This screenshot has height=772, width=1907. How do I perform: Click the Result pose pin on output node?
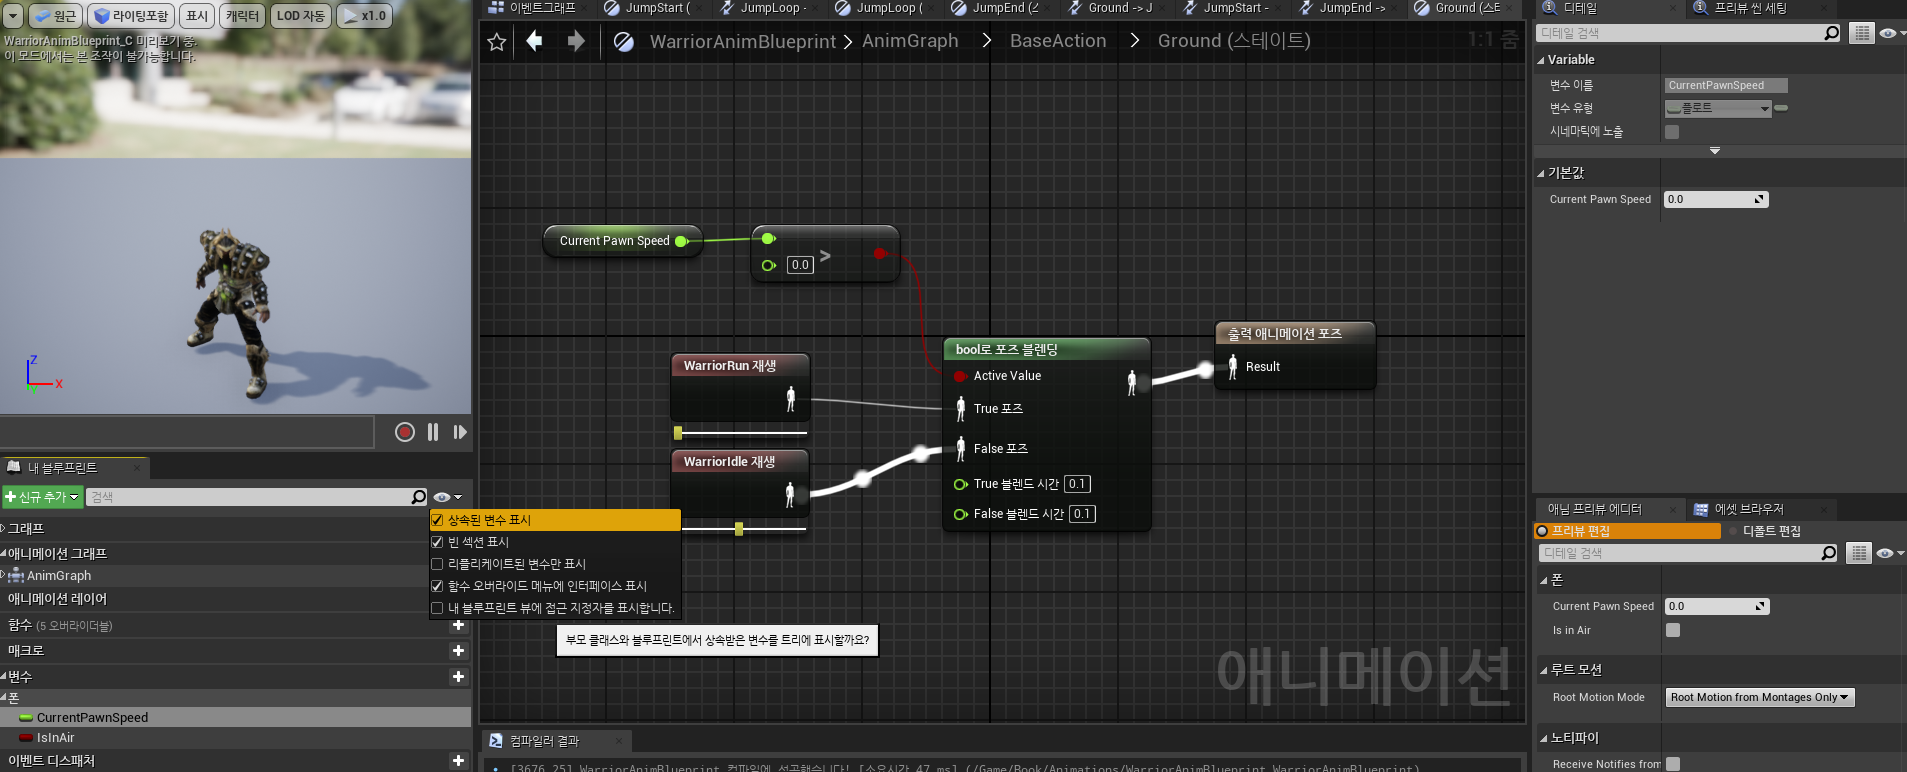(1233, 367)
